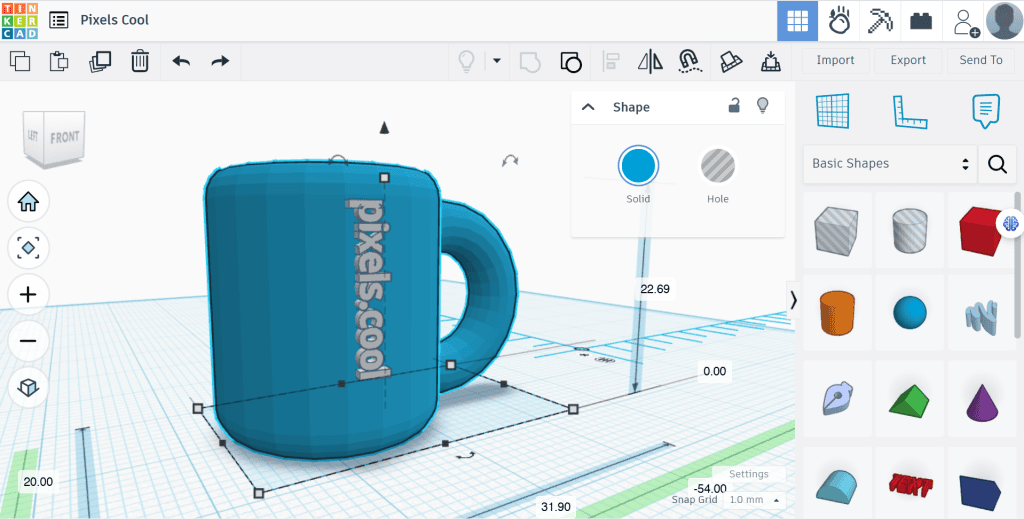This screenshot has width=1024, height=519.
Task: Click the drop-to-workplane icon
Action: [772, 61]
